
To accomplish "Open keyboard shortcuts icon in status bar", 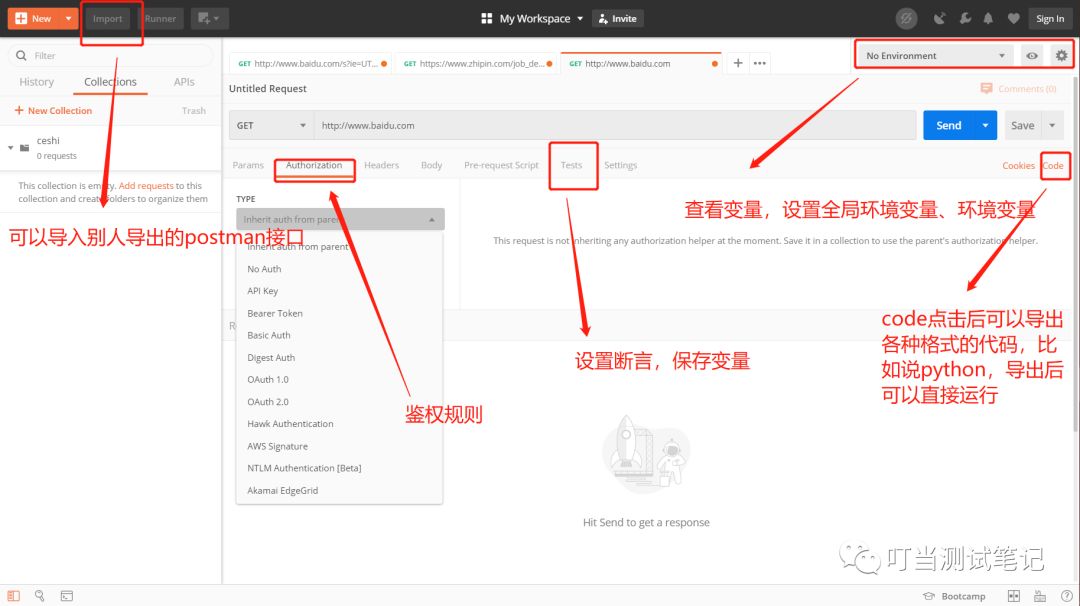I will (x=1040, y=596).
